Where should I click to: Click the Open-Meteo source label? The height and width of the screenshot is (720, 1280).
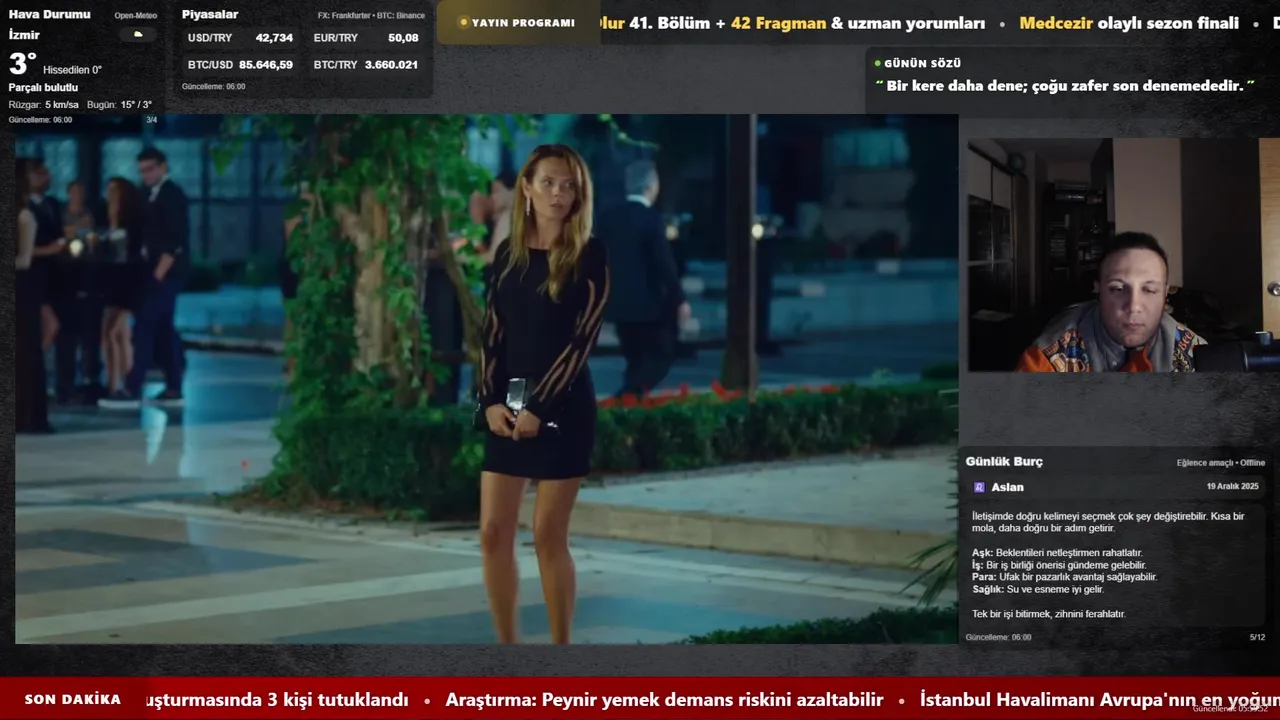136,15
